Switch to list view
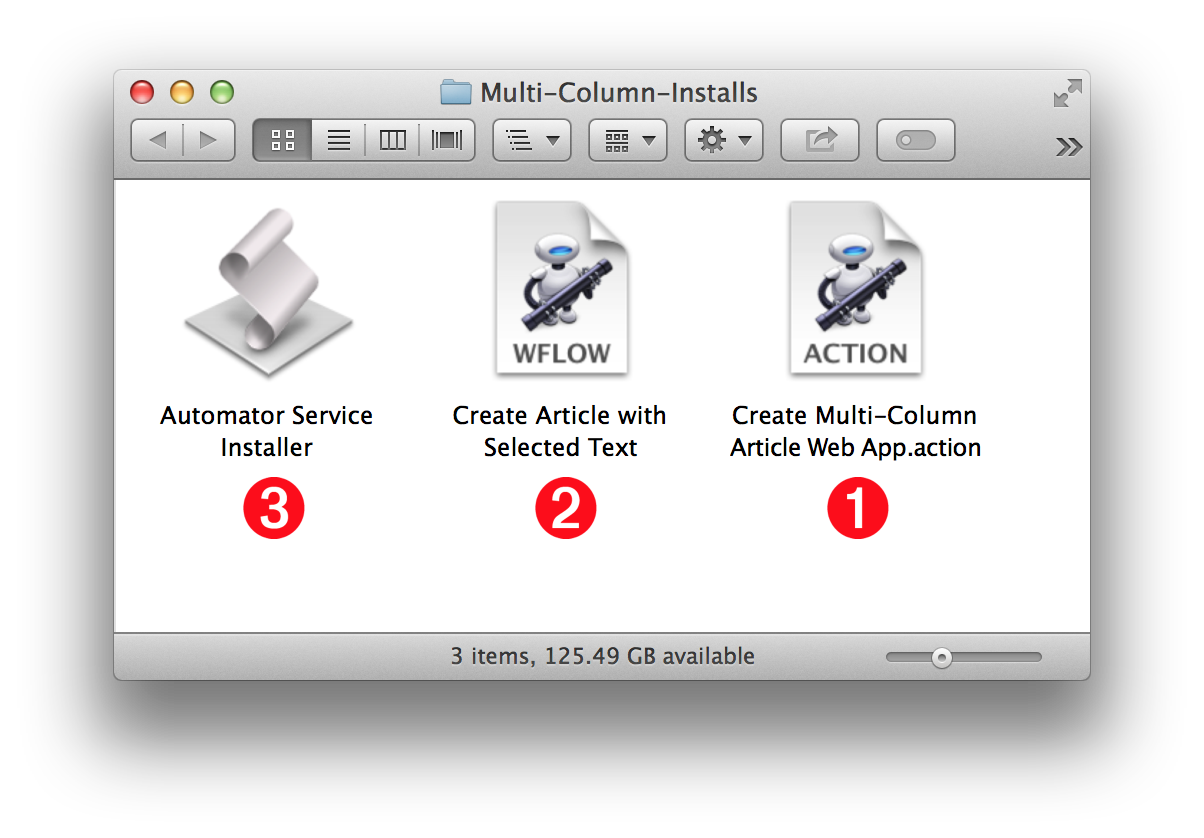 pyautogui.click(x=339, y=140)
